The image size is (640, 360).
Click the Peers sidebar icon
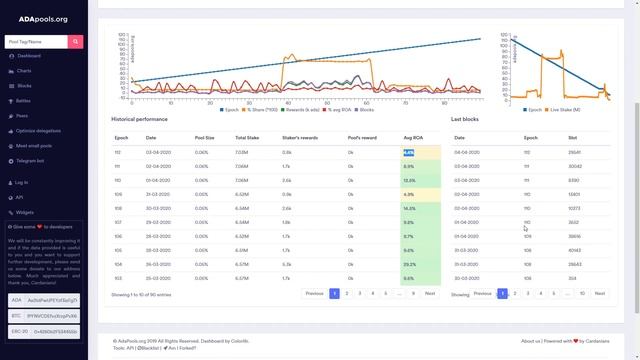click(x=11, y=116)
